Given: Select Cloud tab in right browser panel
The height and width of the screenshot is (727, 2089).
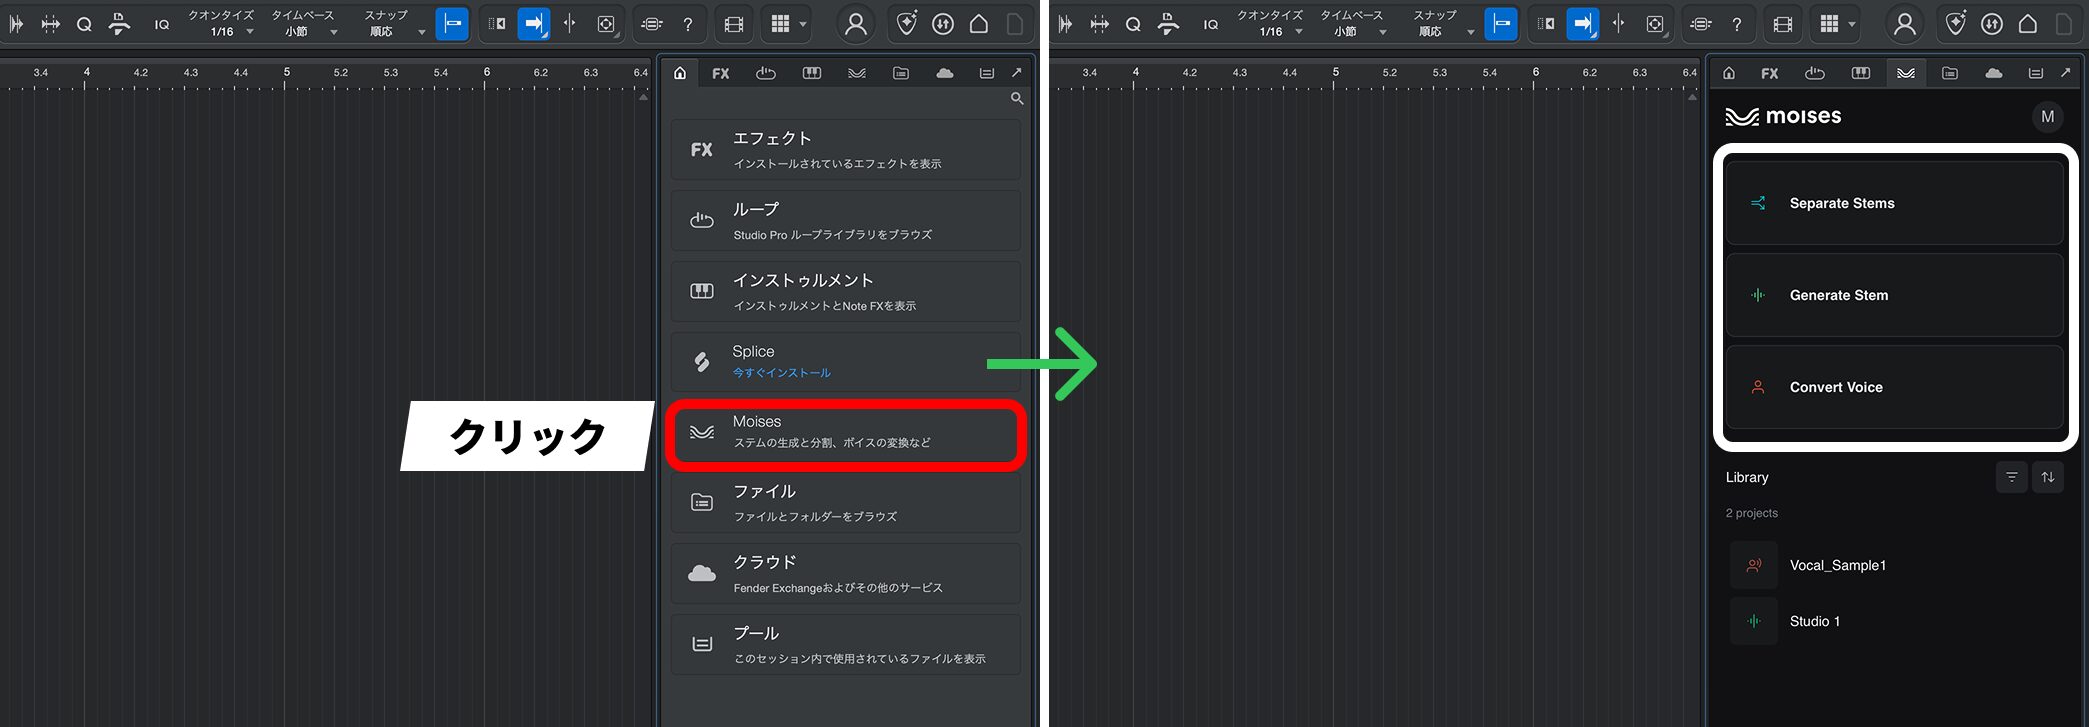Looking at the screenshot, I should (x=1994, y=73).
